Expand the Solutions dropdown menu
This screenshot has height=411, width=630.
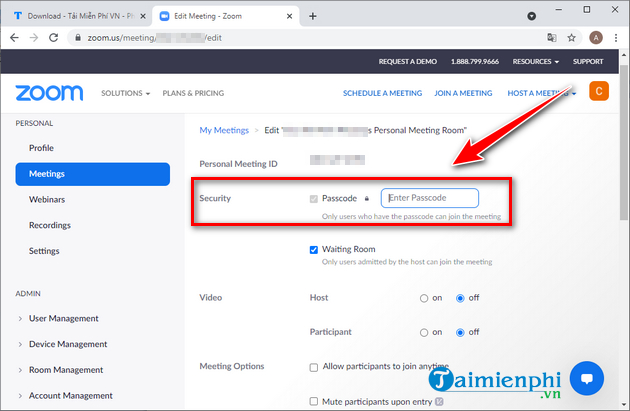[125, 93]
